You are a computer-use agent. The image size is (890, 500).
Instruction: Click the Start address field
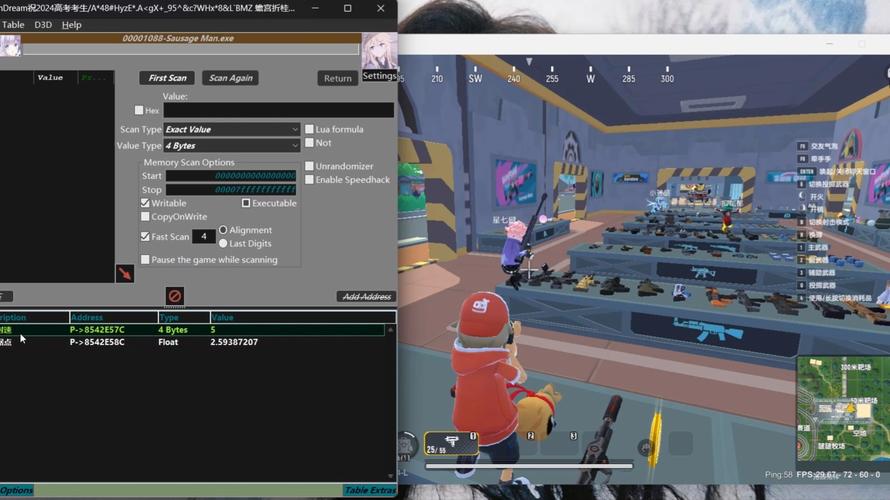tap(231, 176)
